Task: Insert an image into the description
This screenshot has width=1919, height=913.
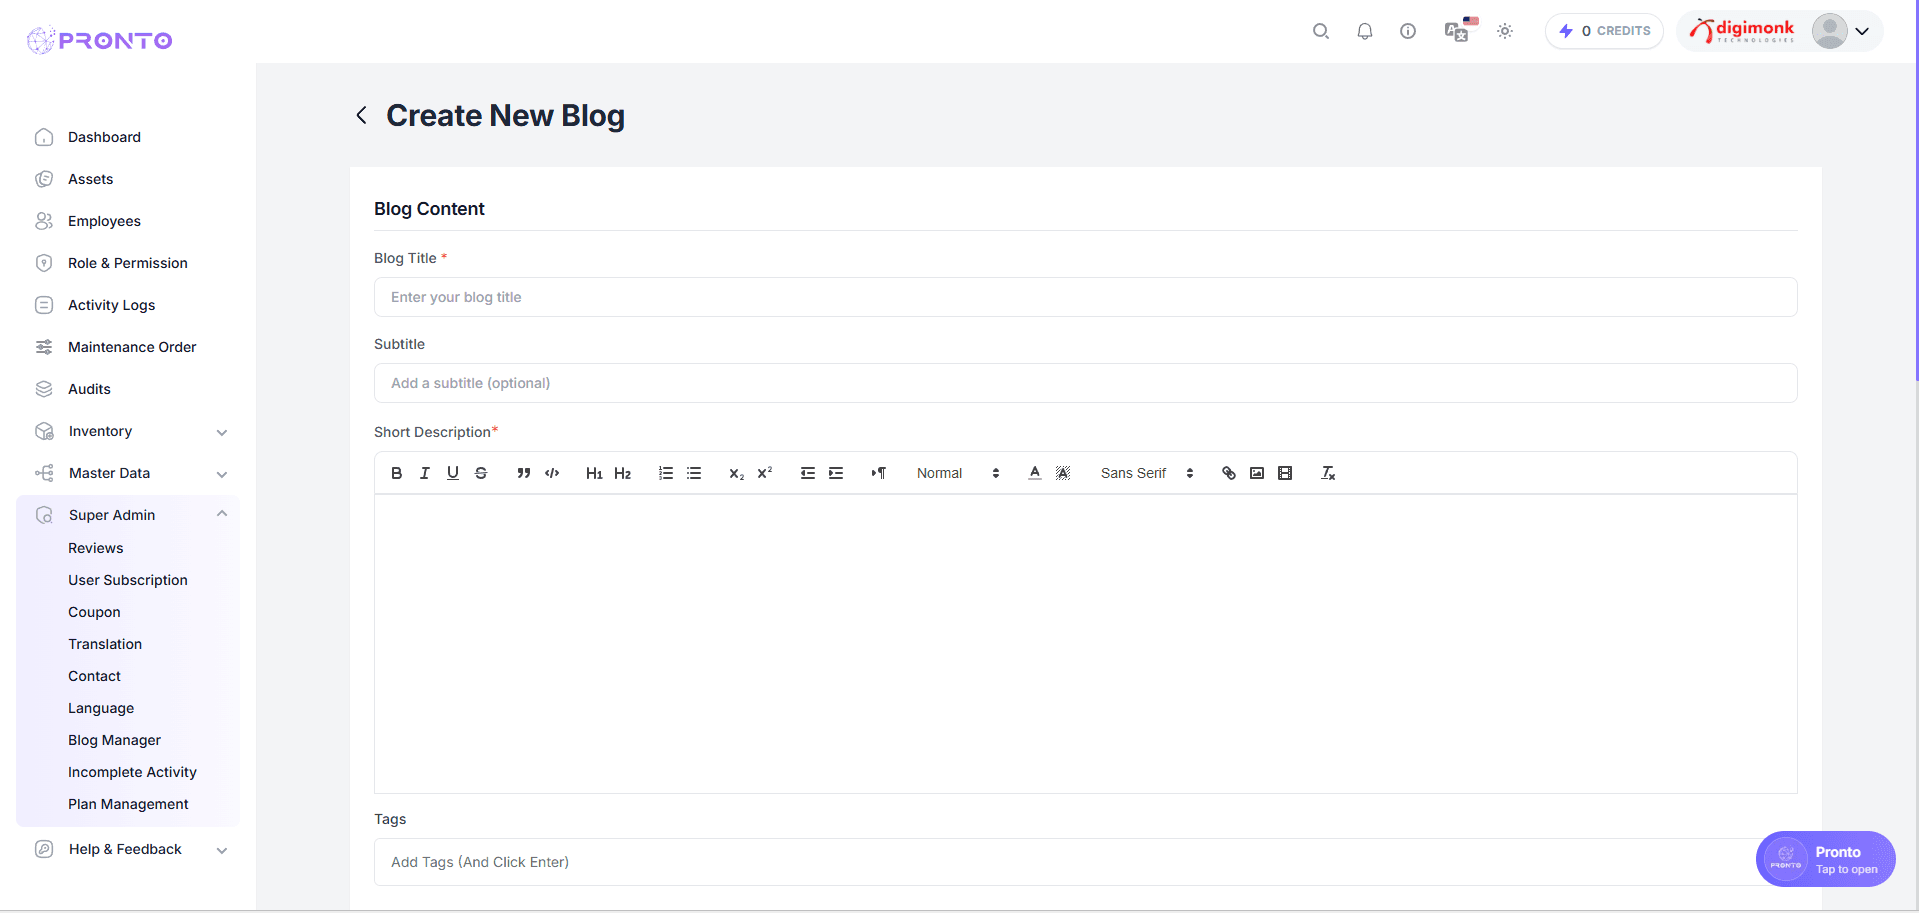Action: point(1256,473)
